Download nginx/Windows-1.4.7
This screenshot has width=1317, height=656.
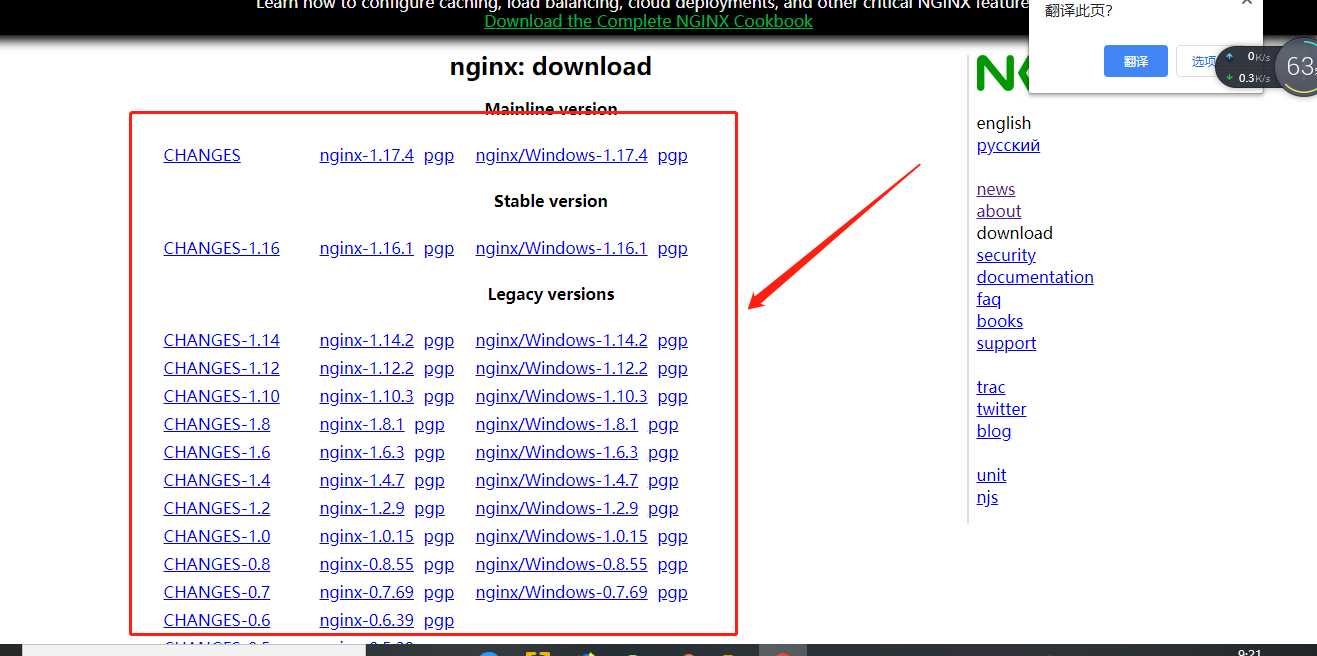click(x=557, y=480)
